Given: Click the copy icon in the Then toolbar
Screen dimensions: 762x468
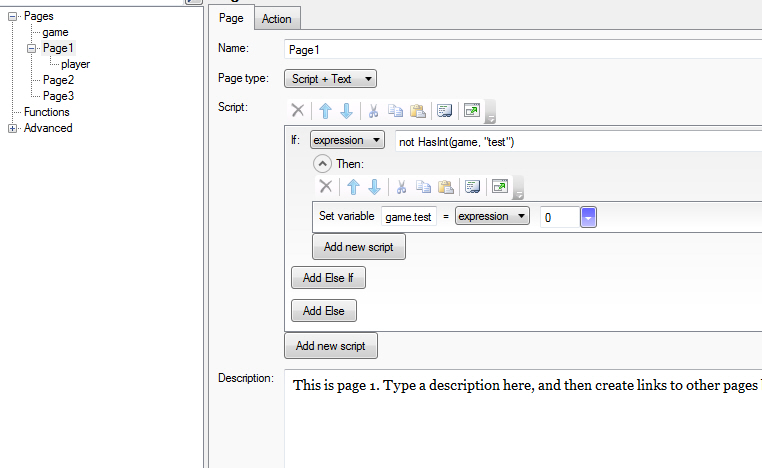Looking at the screenshot, I should [424, 187].
